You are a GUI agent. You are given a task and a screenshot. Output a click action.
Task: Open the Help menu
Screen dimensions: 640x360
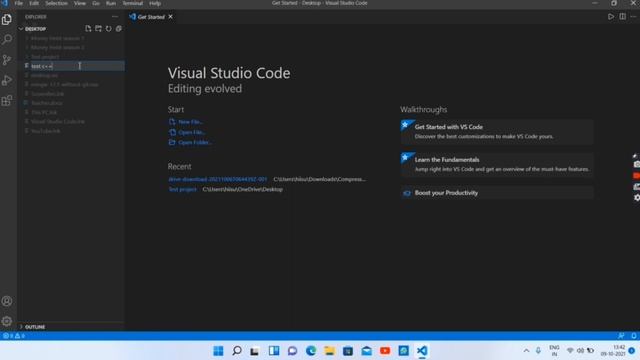[155, 3]
